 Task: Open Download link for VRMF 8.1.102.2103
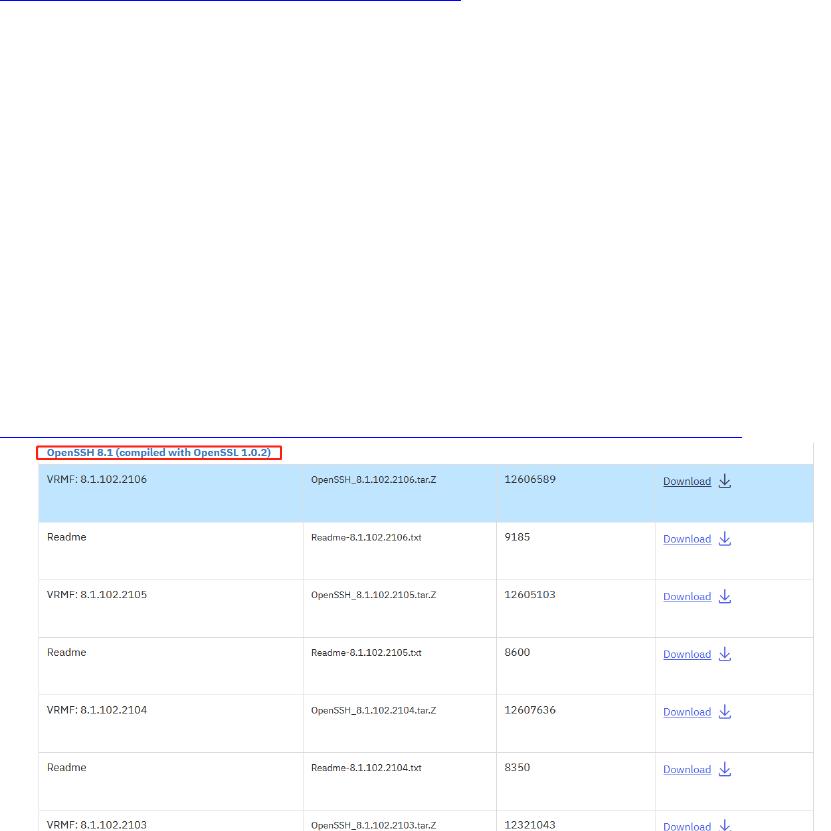coord(687,826)
